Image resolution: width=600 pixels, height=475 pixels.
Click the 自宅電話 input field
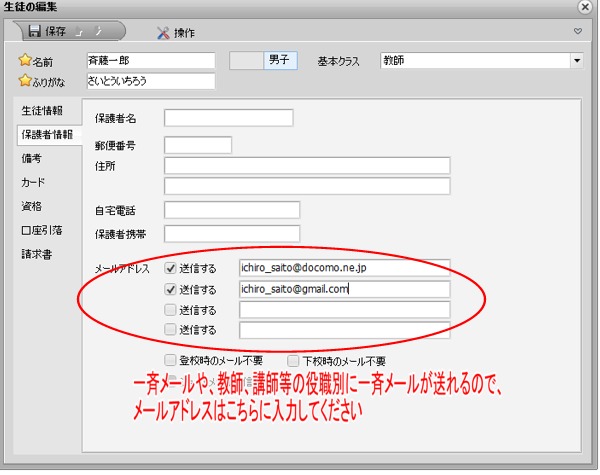[x=232, y=210]
